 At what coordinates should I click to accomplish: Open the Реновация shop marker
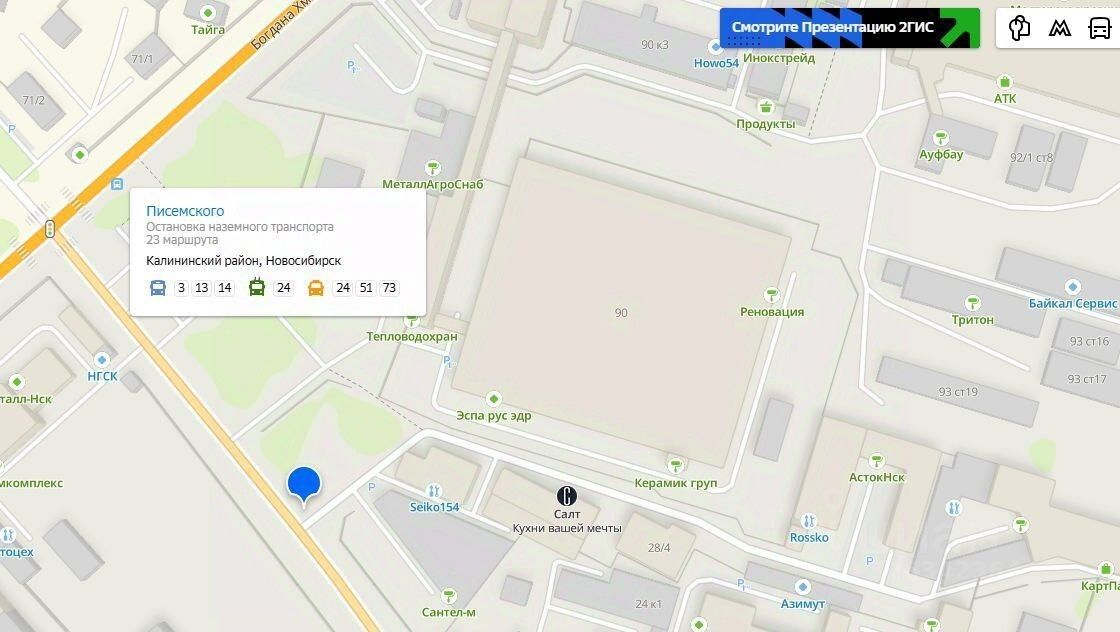pos(771,295)
